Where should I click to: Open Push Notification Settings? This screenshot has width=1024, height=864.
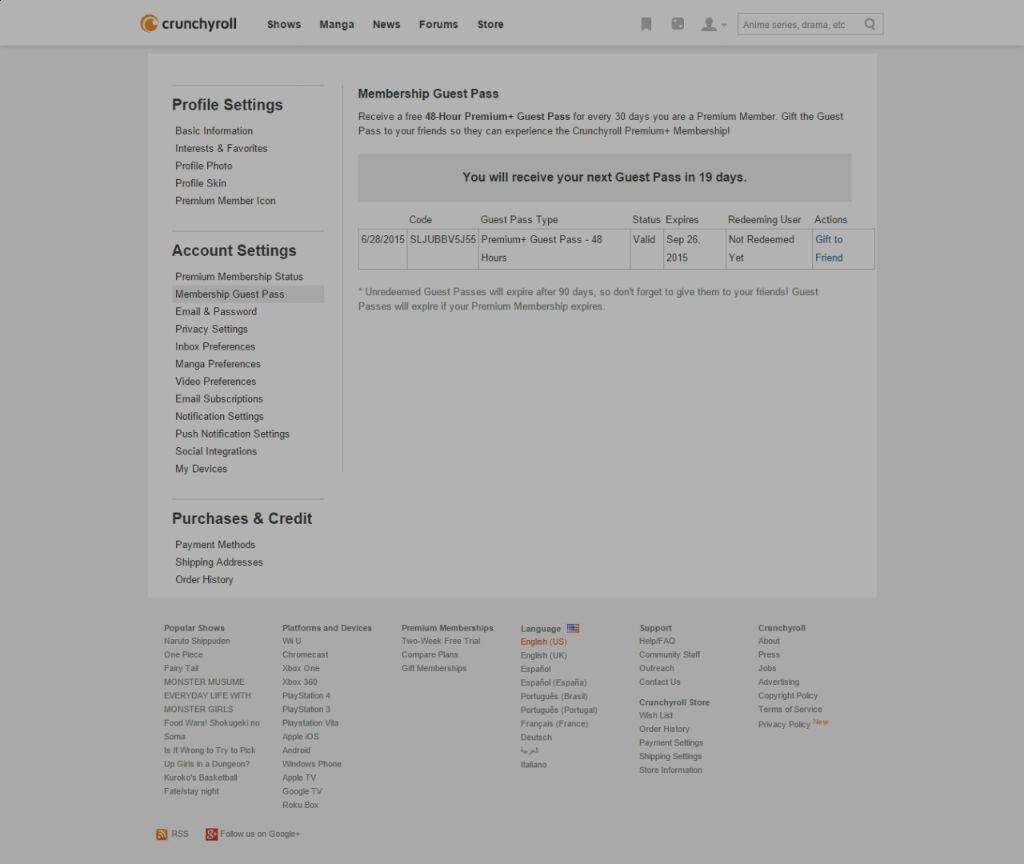(x=232, y=434)
